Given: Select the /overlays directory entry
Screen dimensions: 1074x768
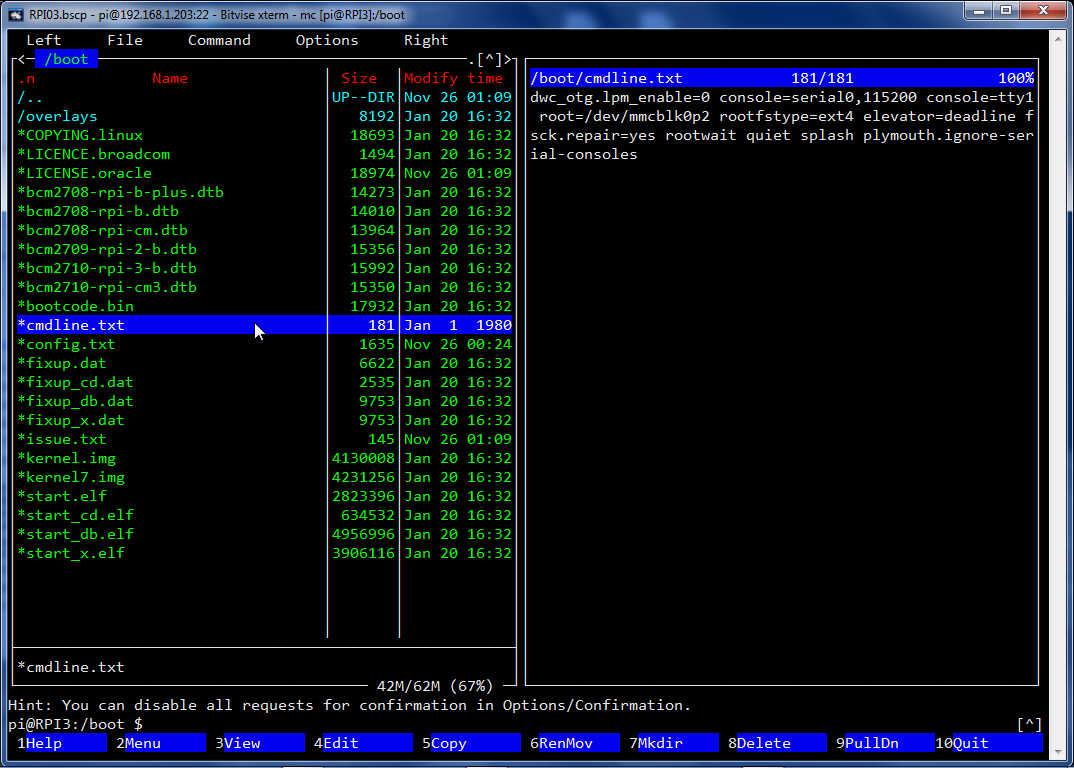Looking at the screenshot, I should 57,116.
